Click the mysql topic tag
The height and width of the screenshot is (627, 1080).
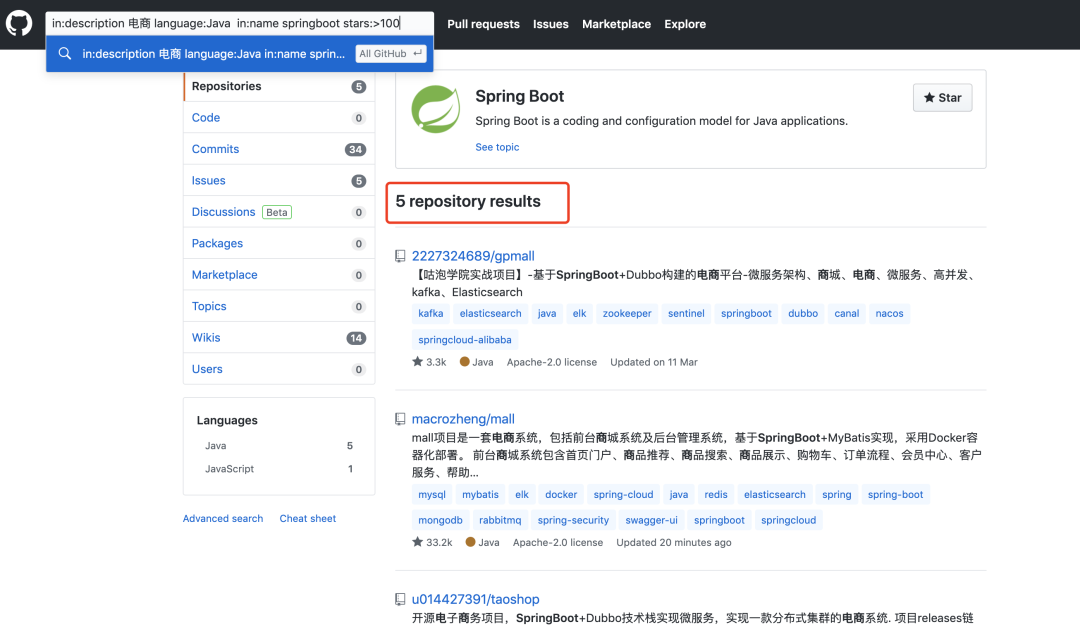coord(432,495)
